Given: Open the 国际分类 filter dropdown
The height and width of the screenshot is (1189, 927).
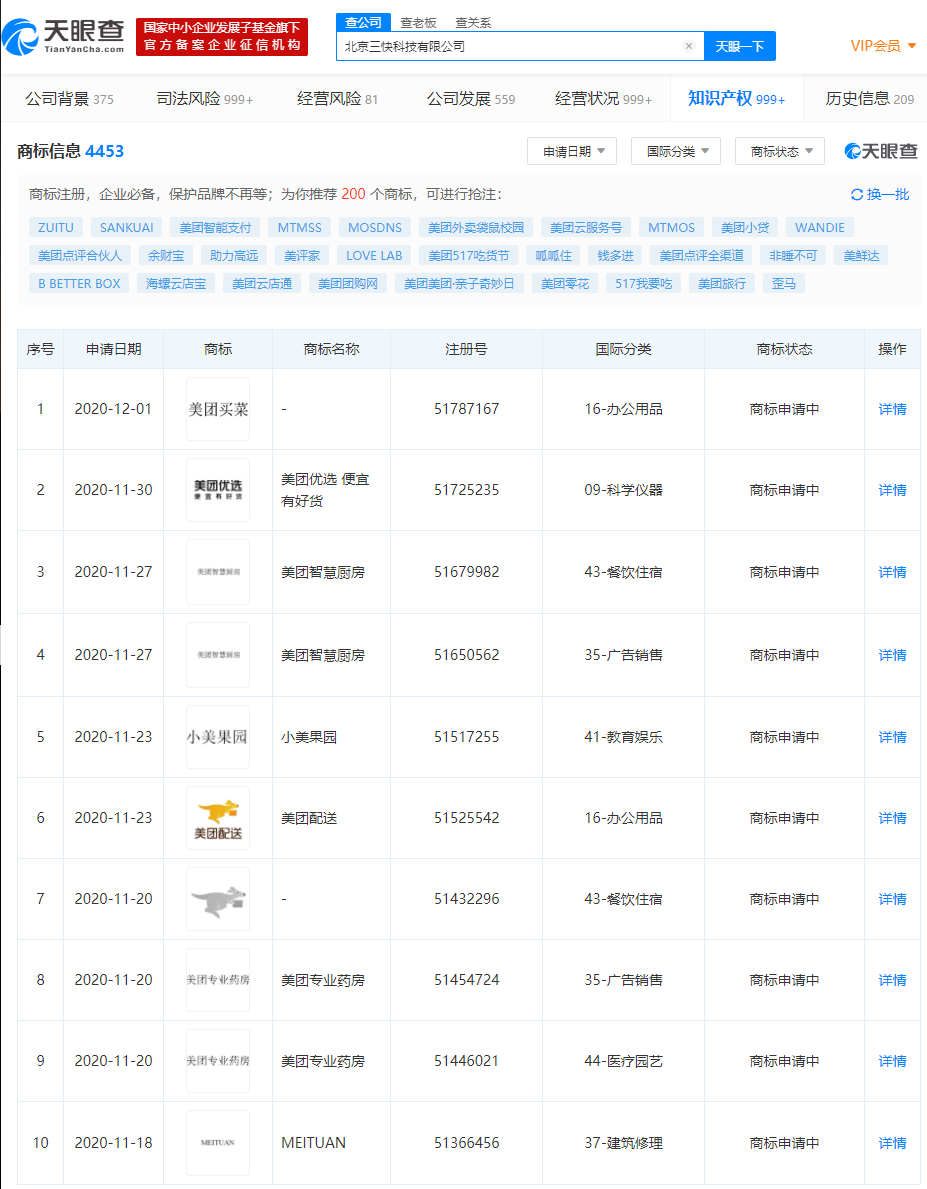Looking at the screenshot, I should (x=676, y=152).
